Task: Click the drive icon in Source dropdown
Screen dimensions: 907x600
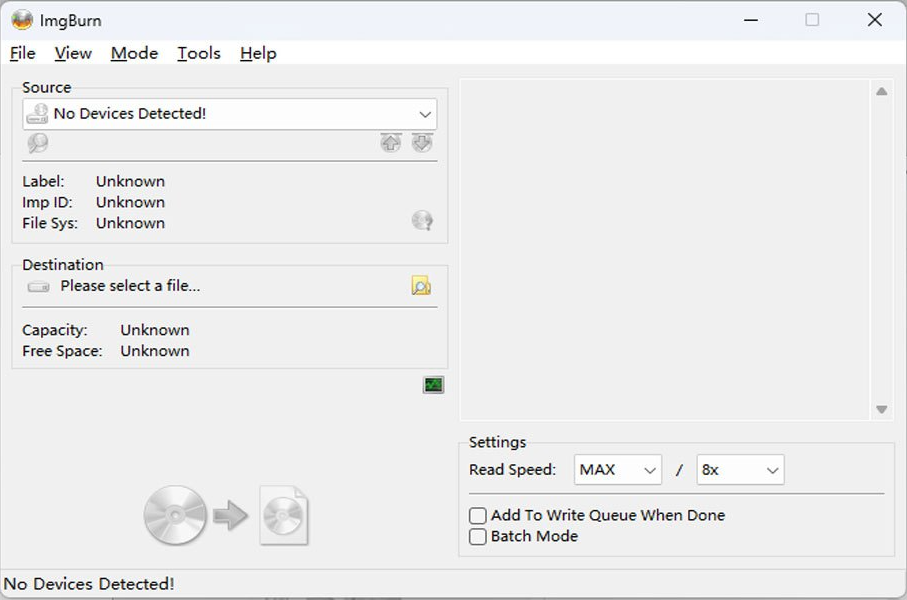Action: (38, 113)
